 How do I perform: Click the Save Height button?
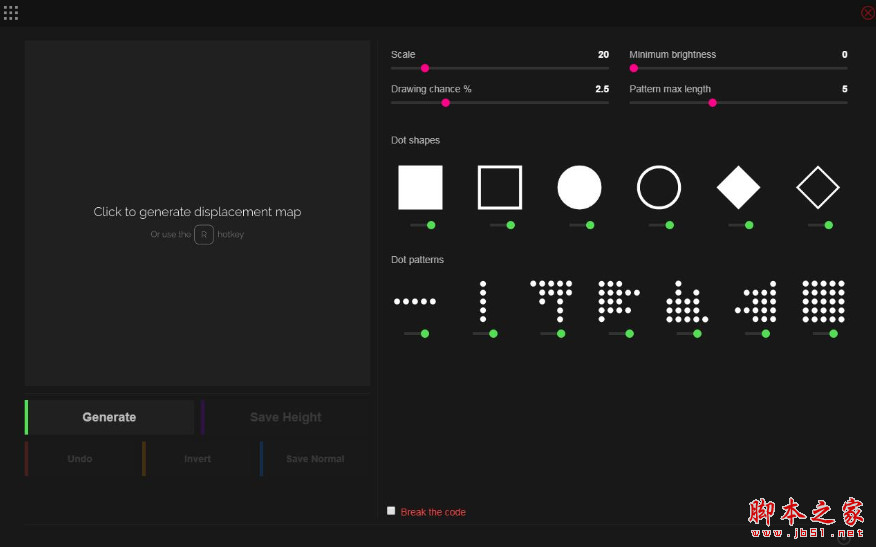(x=285, y=417)
